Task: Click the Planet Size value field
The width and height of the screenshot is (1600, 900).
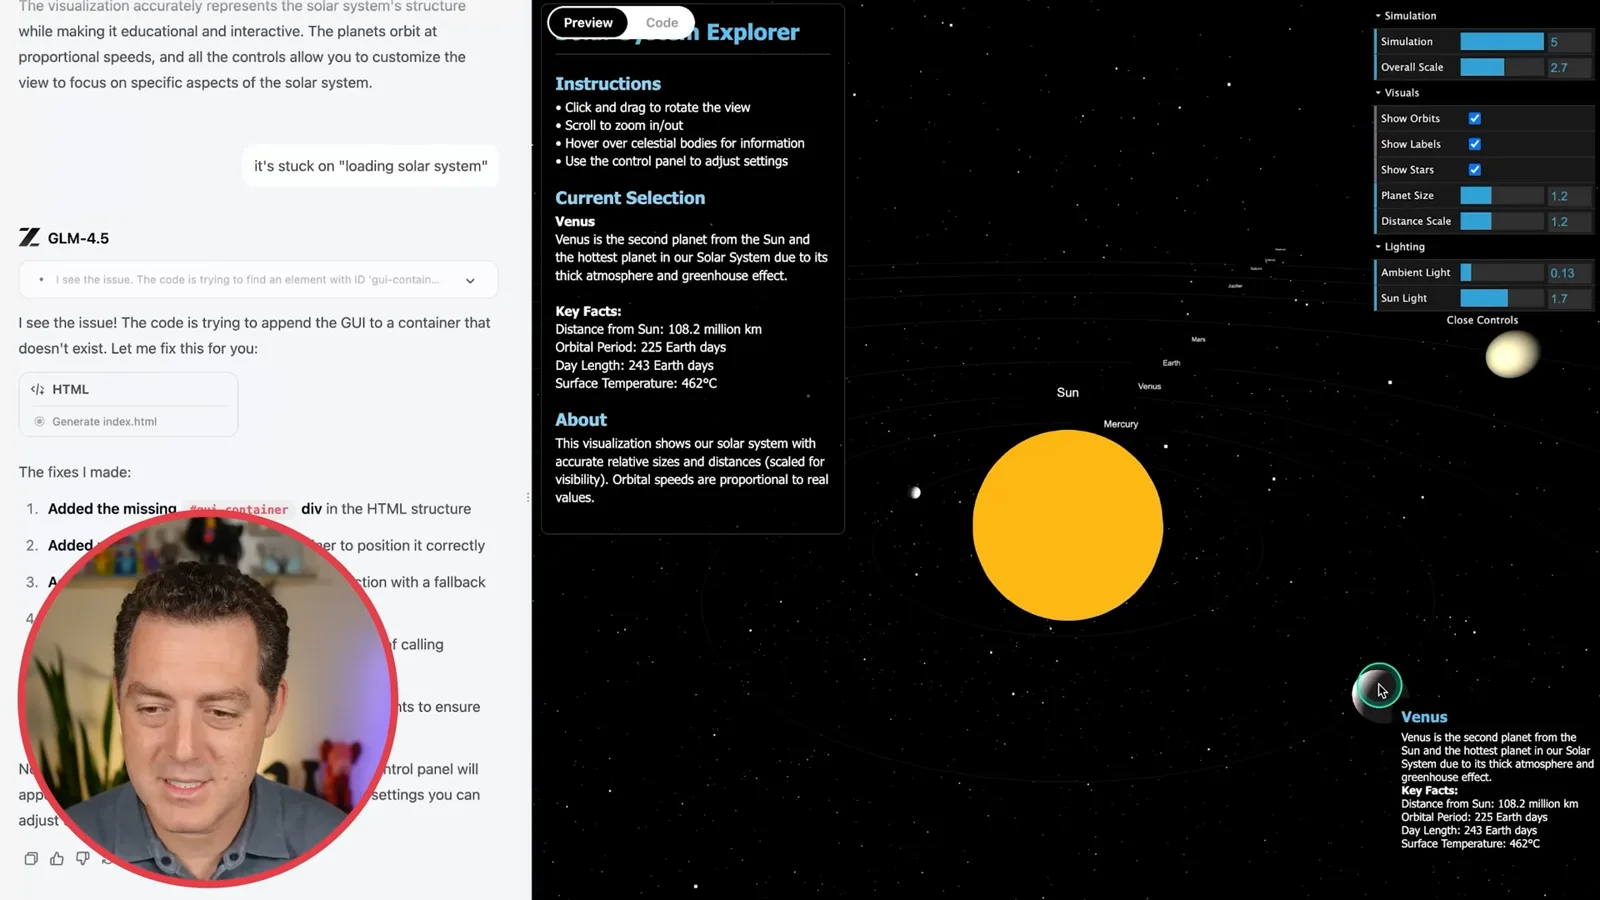Action: pos(1569,196)
